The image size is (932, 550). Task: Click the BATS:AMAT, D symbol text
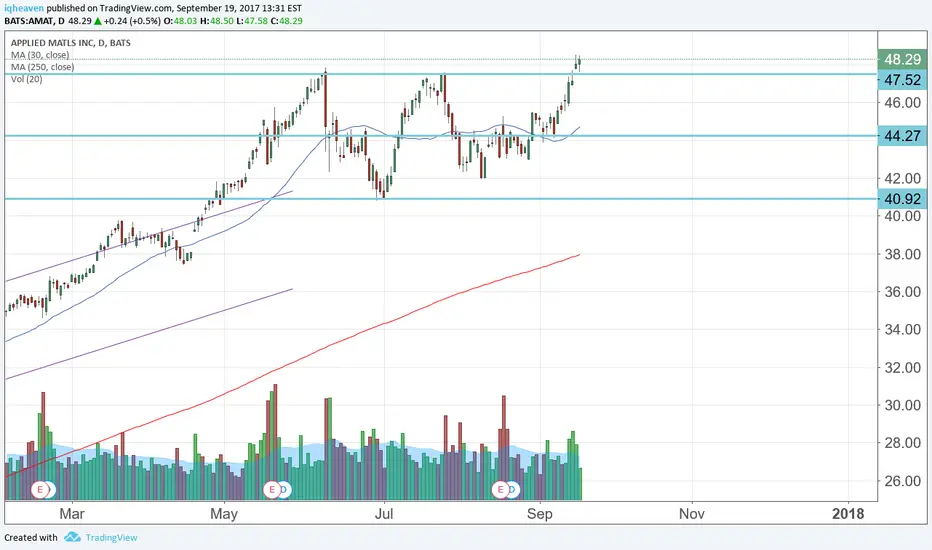[34, 21]
